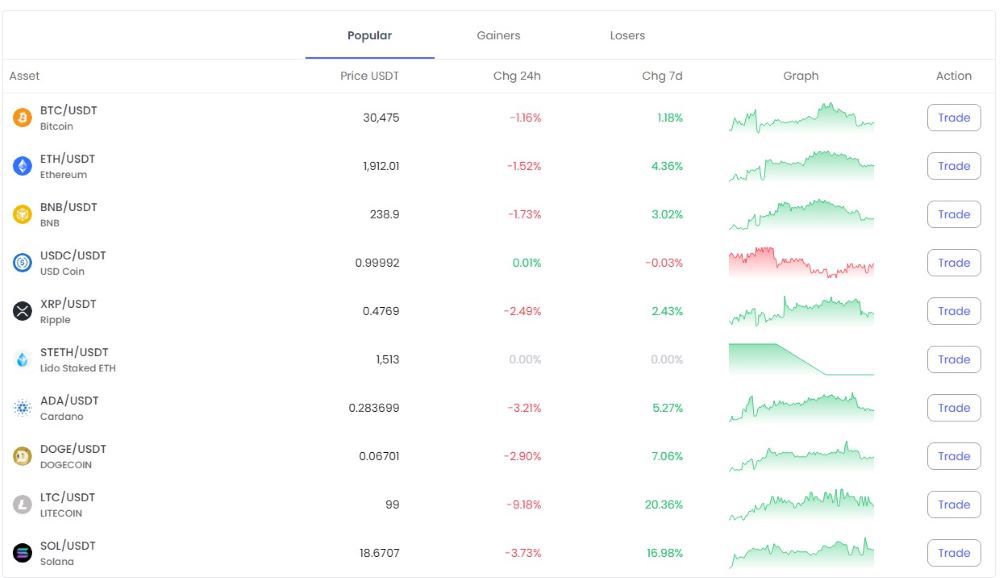Click the Lido Staked ETH icon
Screen dimensions: 1000x578
tap(22, 359)
